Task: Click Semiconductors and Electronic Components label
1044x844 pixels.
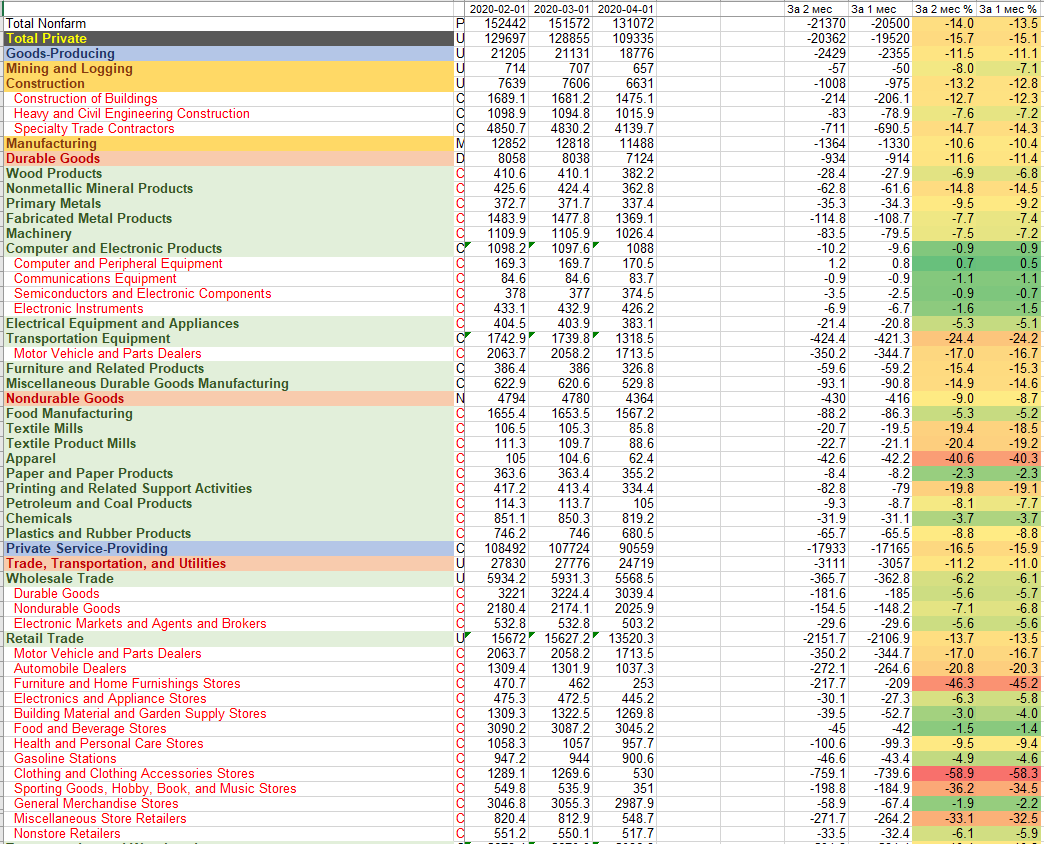Action: coord(142,294)
